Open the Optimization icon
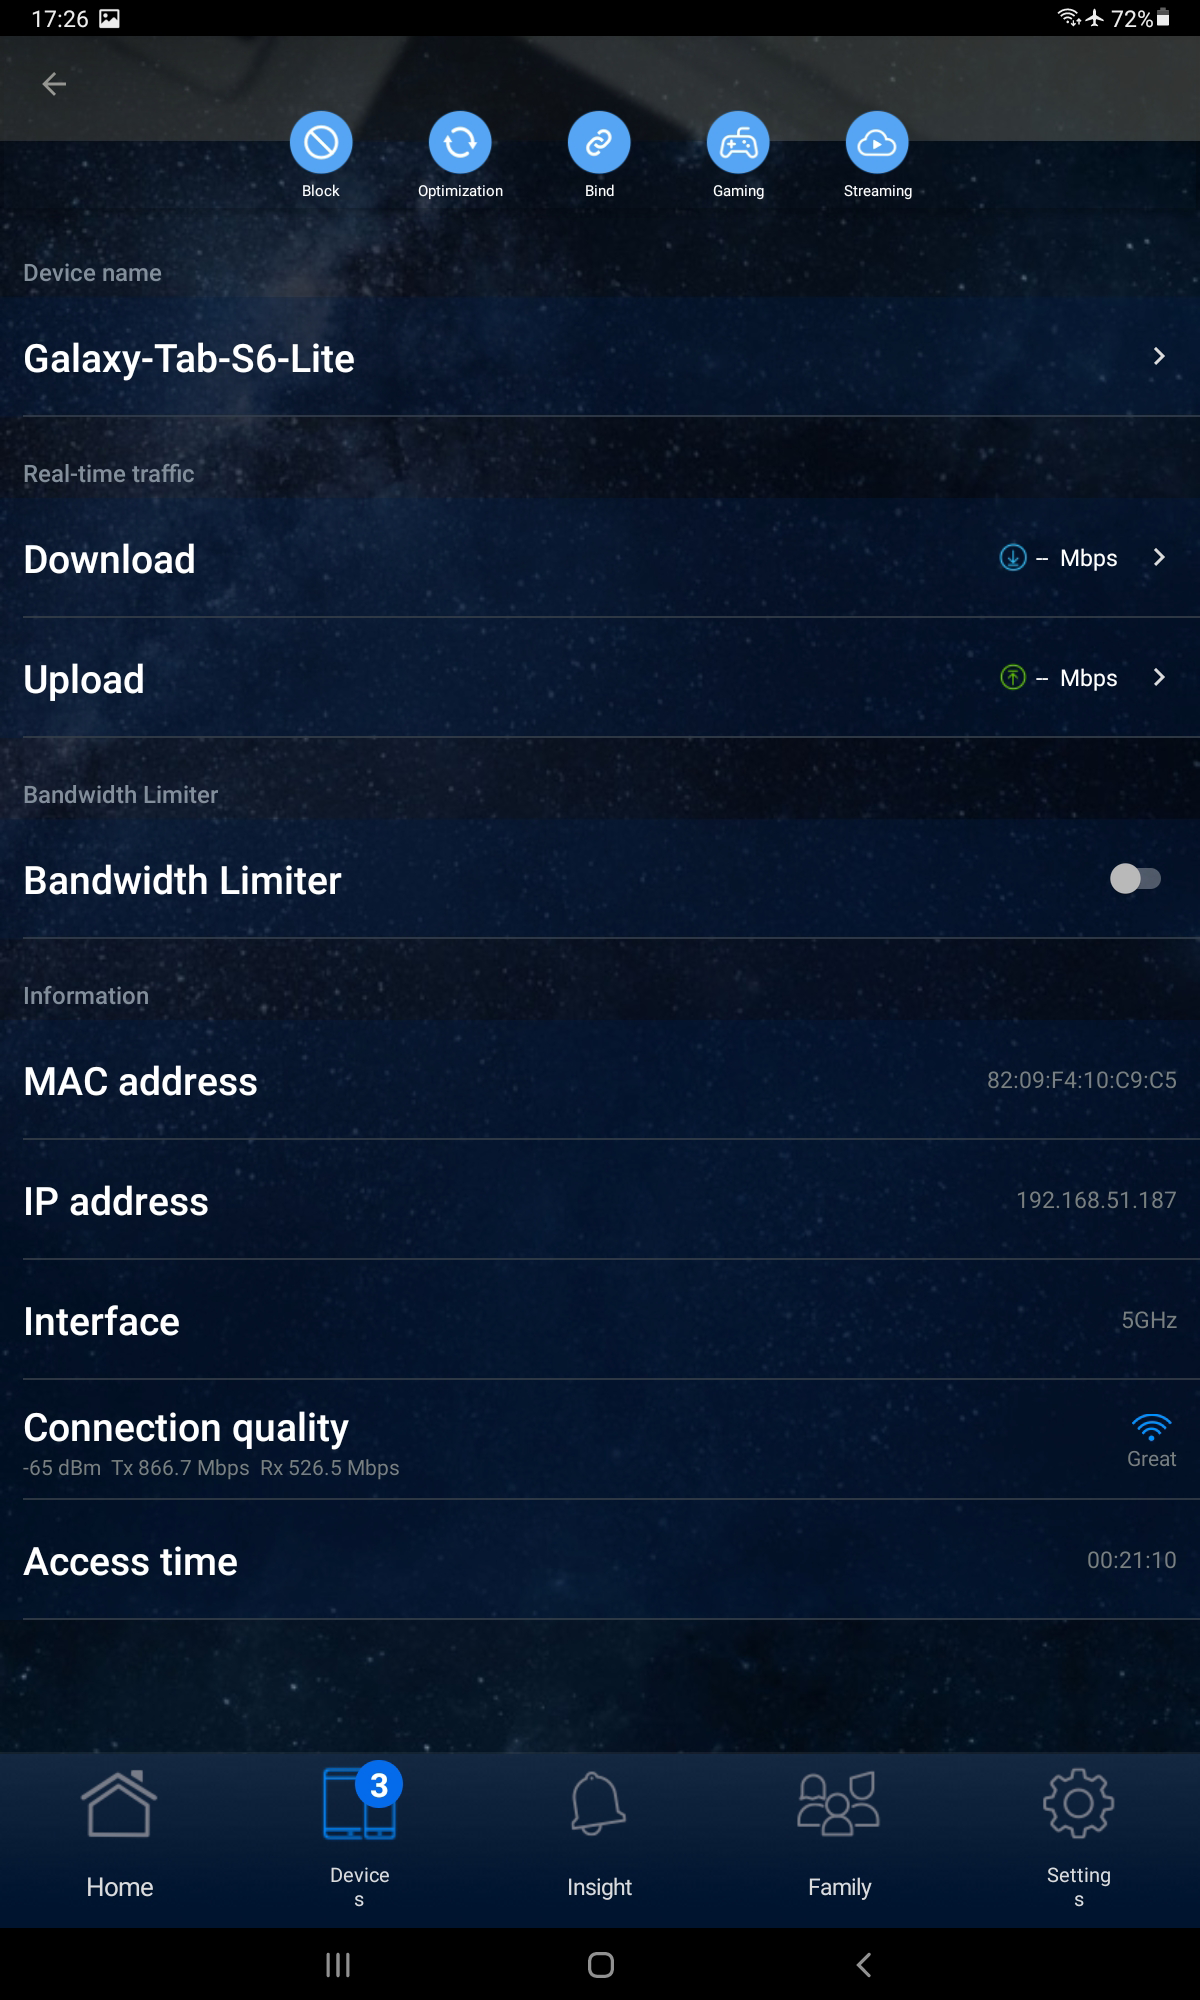1200x2000 pixels. tap(460, 143)
